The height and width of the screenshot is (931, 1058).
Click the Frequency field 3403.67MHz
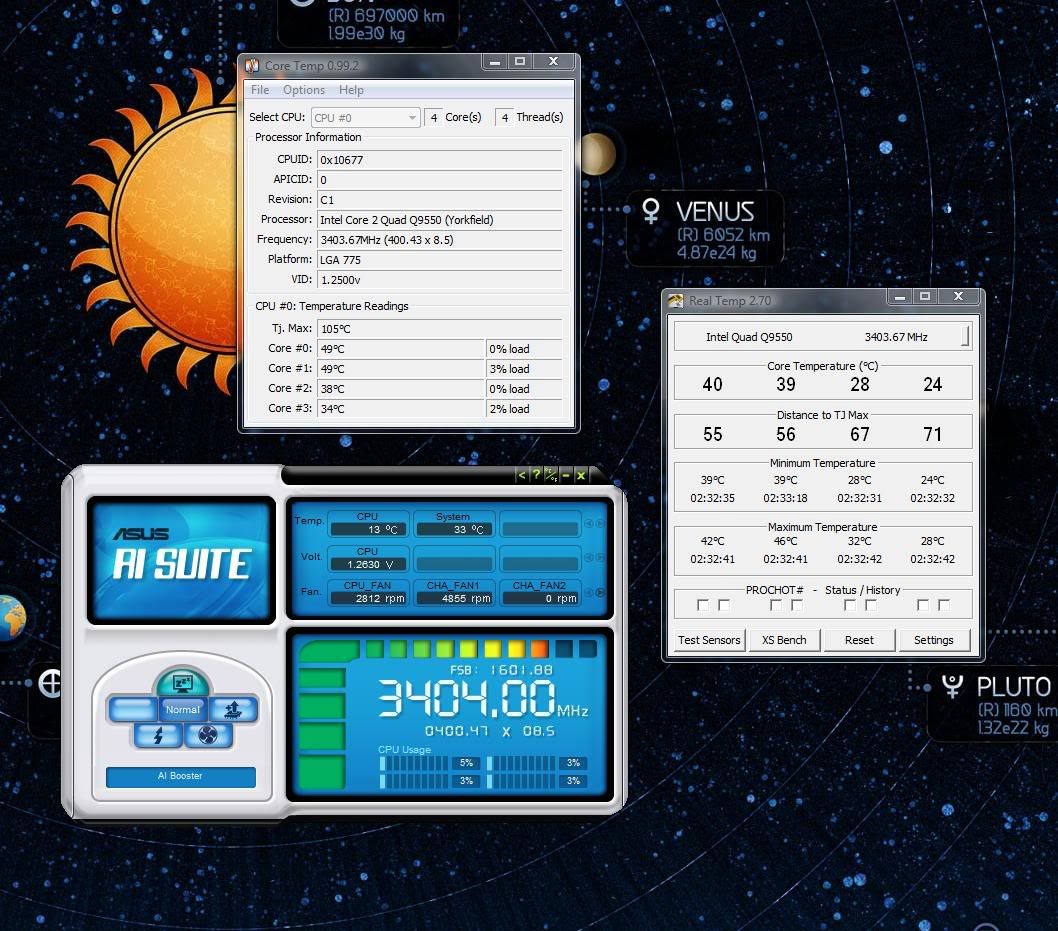click(439, 239)
